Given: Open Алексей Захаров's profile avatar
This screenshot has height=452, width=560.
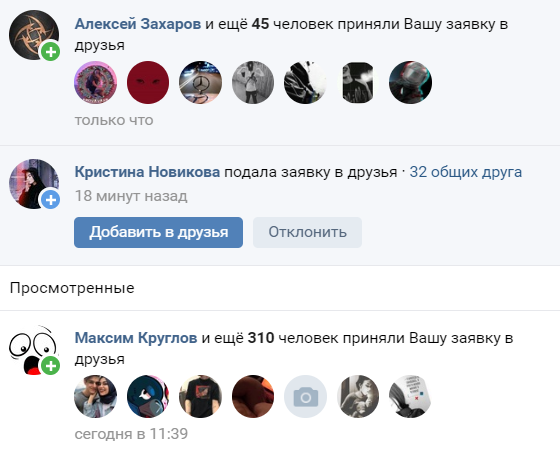Looking at the screenshot, I should [34, 35].
